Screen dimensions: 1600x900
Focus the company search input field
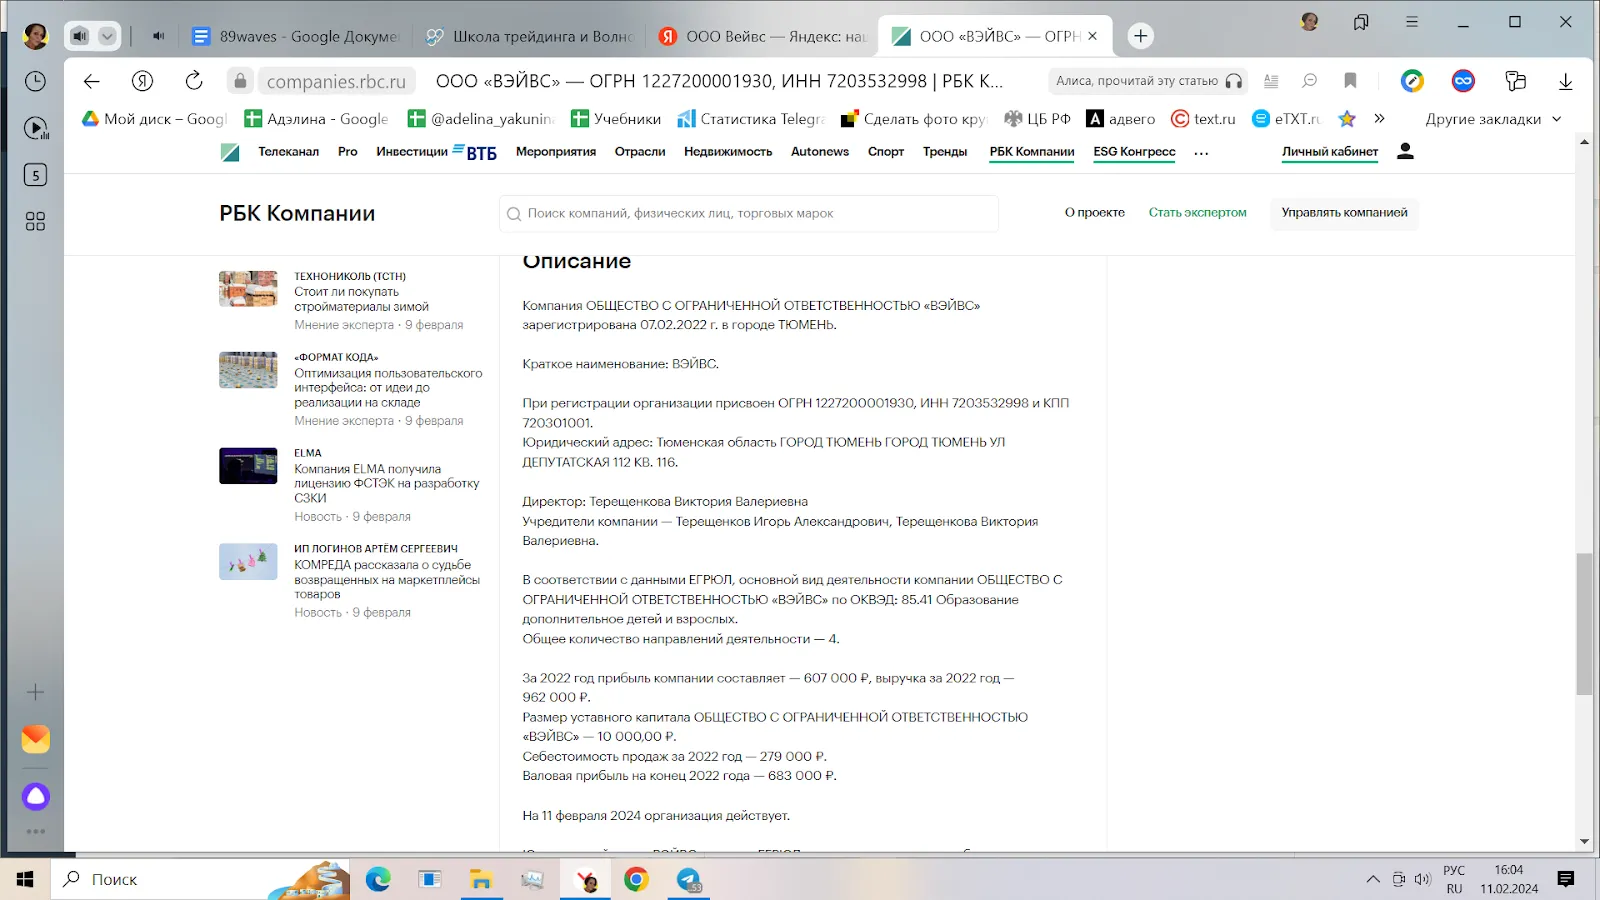[x=748, y=213]
